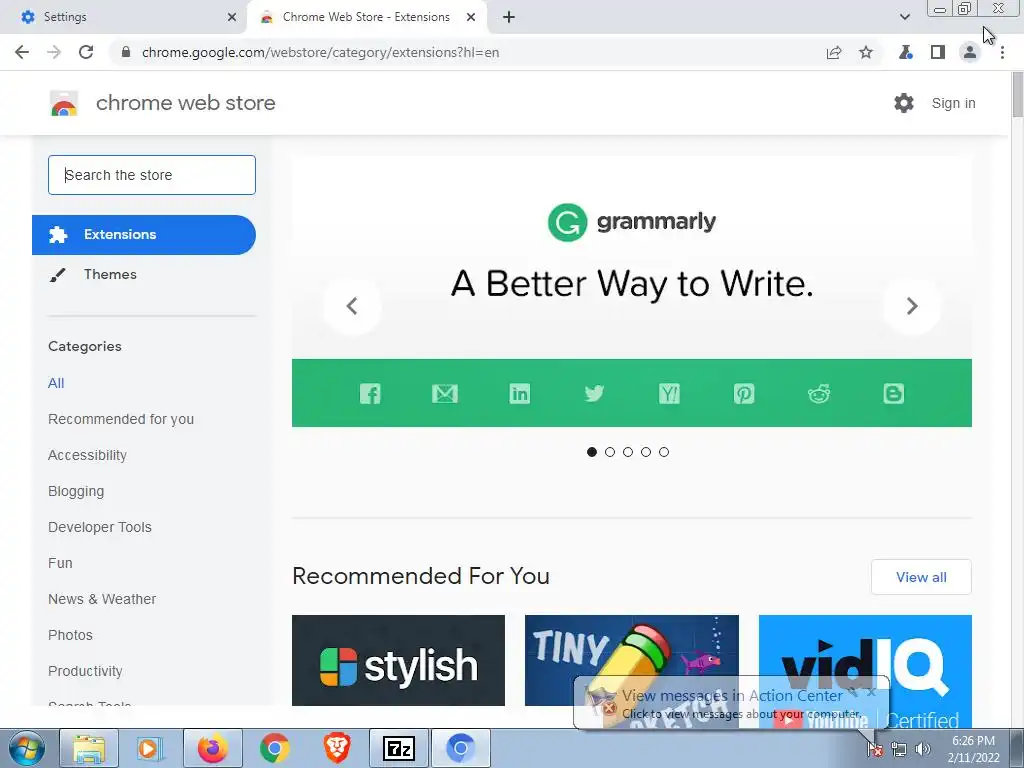Open Windows Explorer from taskbar

89,748
